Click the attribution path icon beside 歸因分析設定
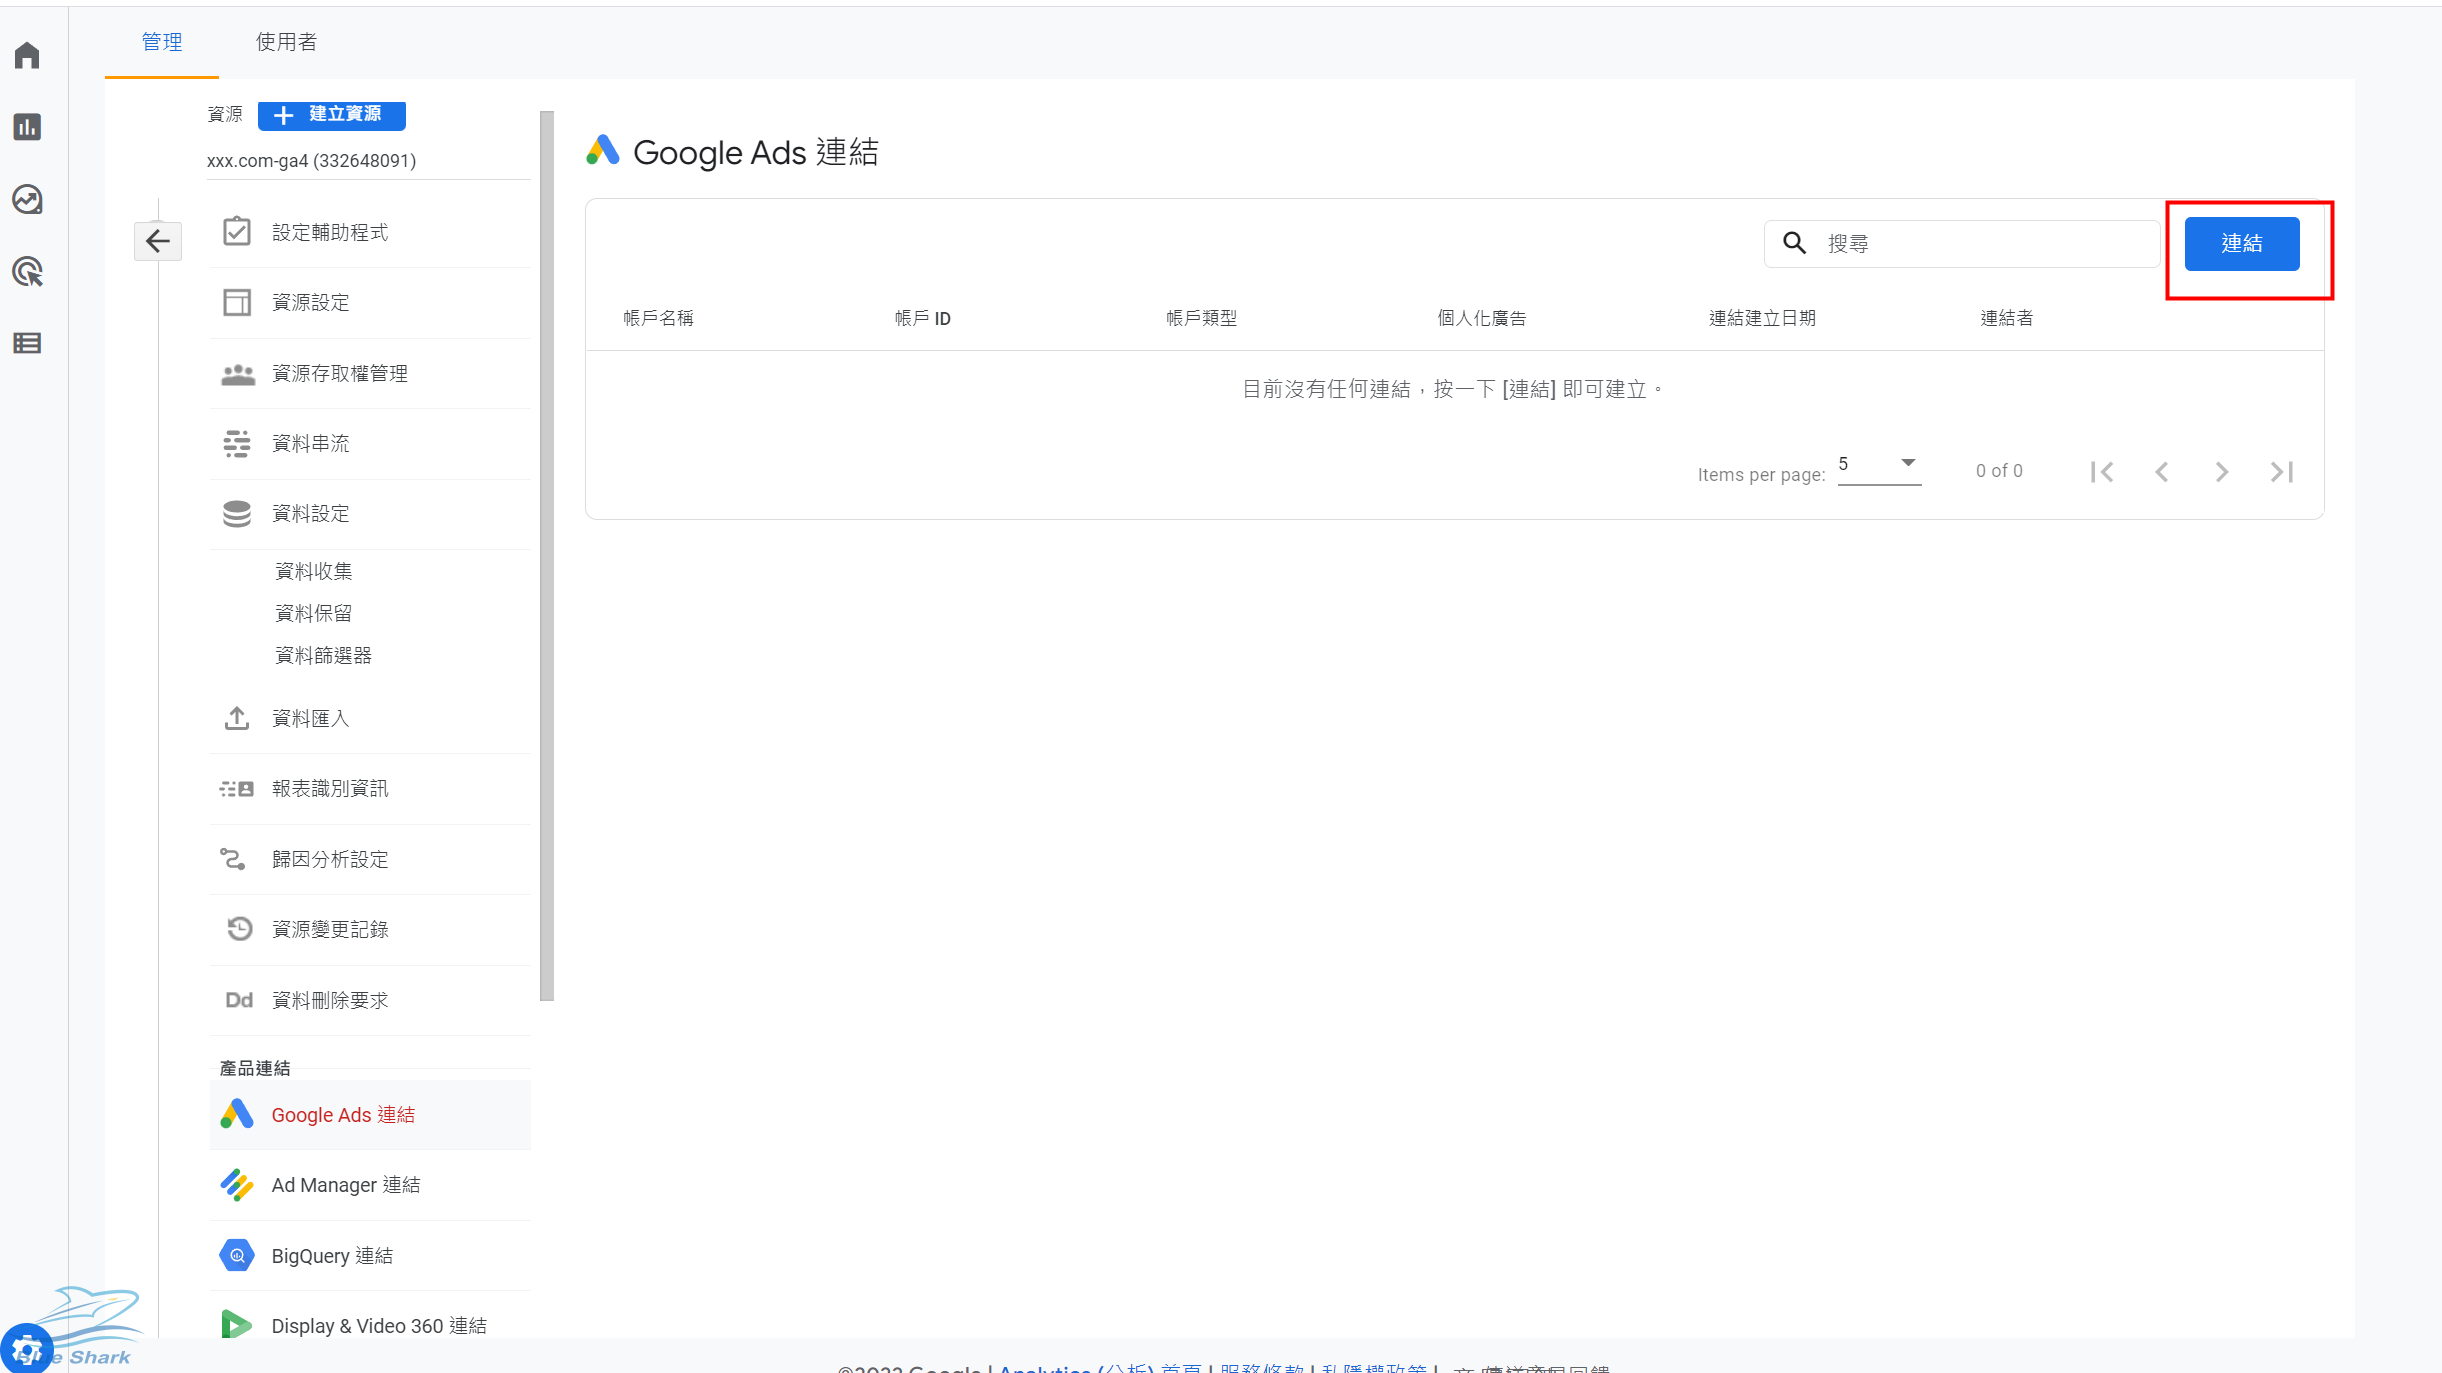 click(x=233, y=859)
